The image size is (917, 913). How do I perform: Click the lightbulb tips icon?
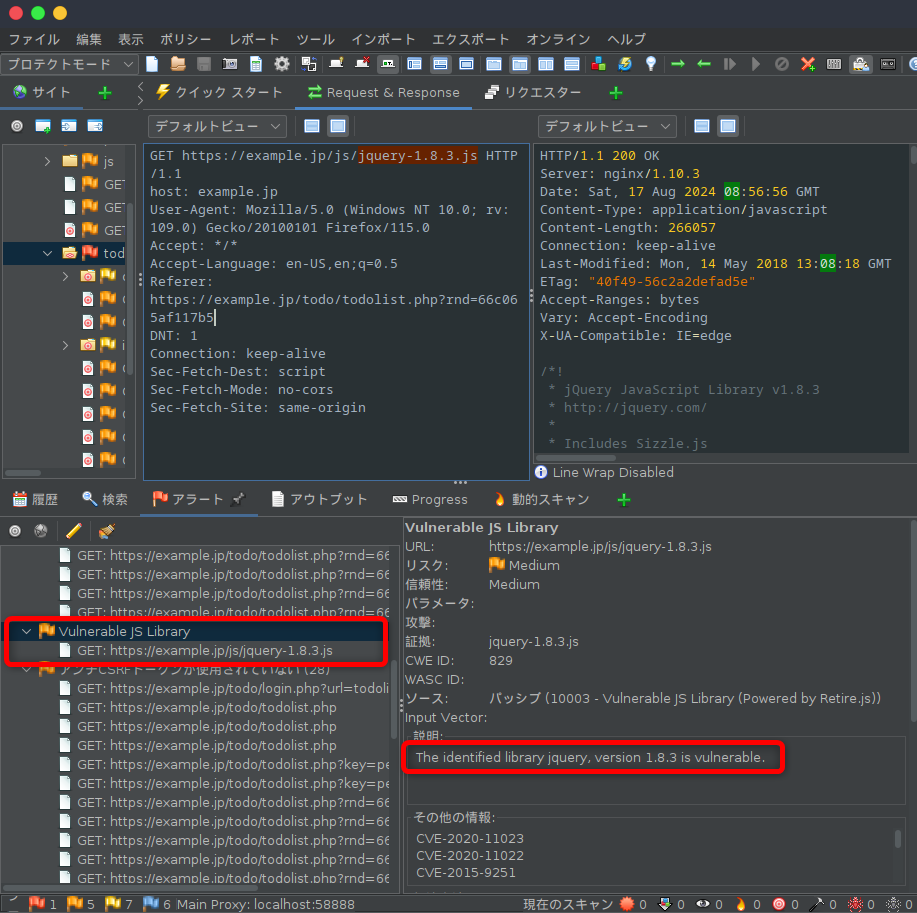click(x=650, y=64)
